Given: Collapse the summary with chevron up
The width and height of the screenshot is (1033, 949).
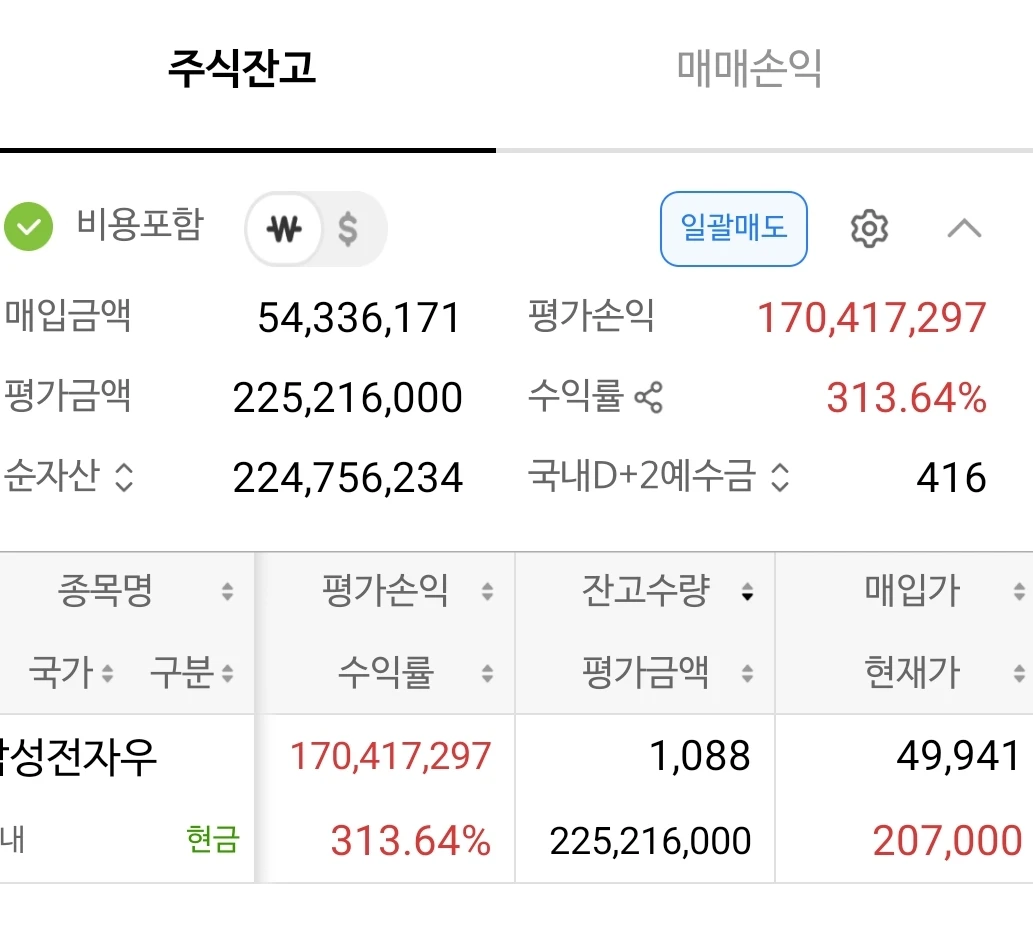Looking at the screenshot, I should click(x=964, y=229).
